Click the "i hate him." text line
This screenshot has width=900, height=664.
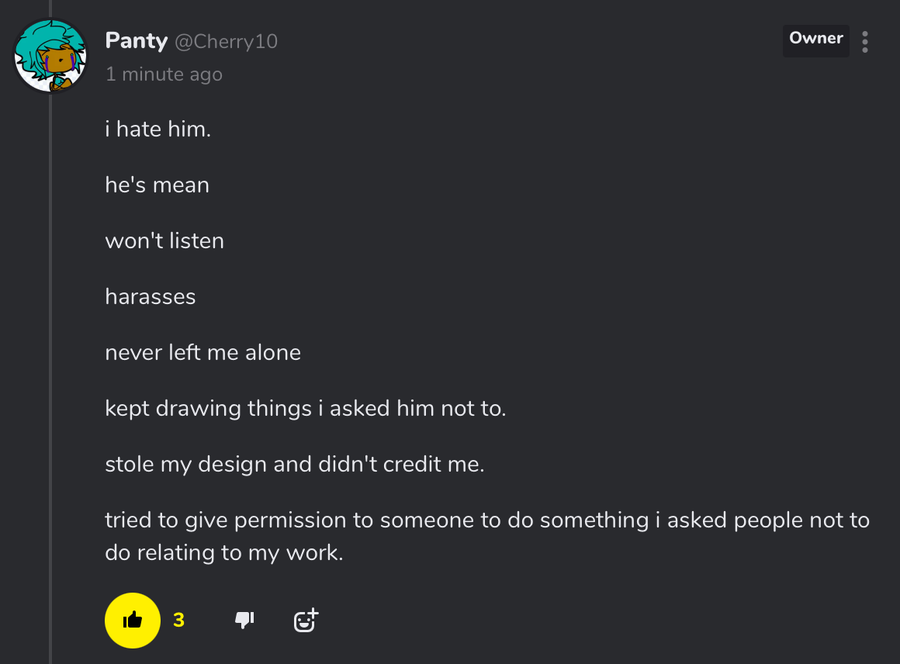pos(158,129)
